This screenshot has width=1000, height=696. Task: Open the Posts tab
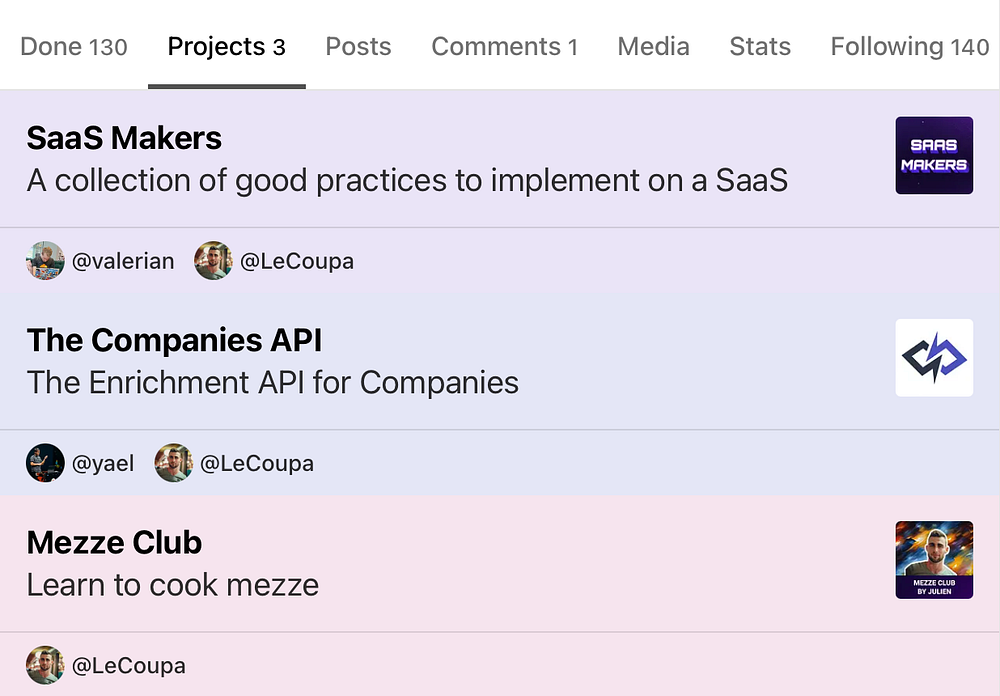pyautogui.click(x=358, y=47)
